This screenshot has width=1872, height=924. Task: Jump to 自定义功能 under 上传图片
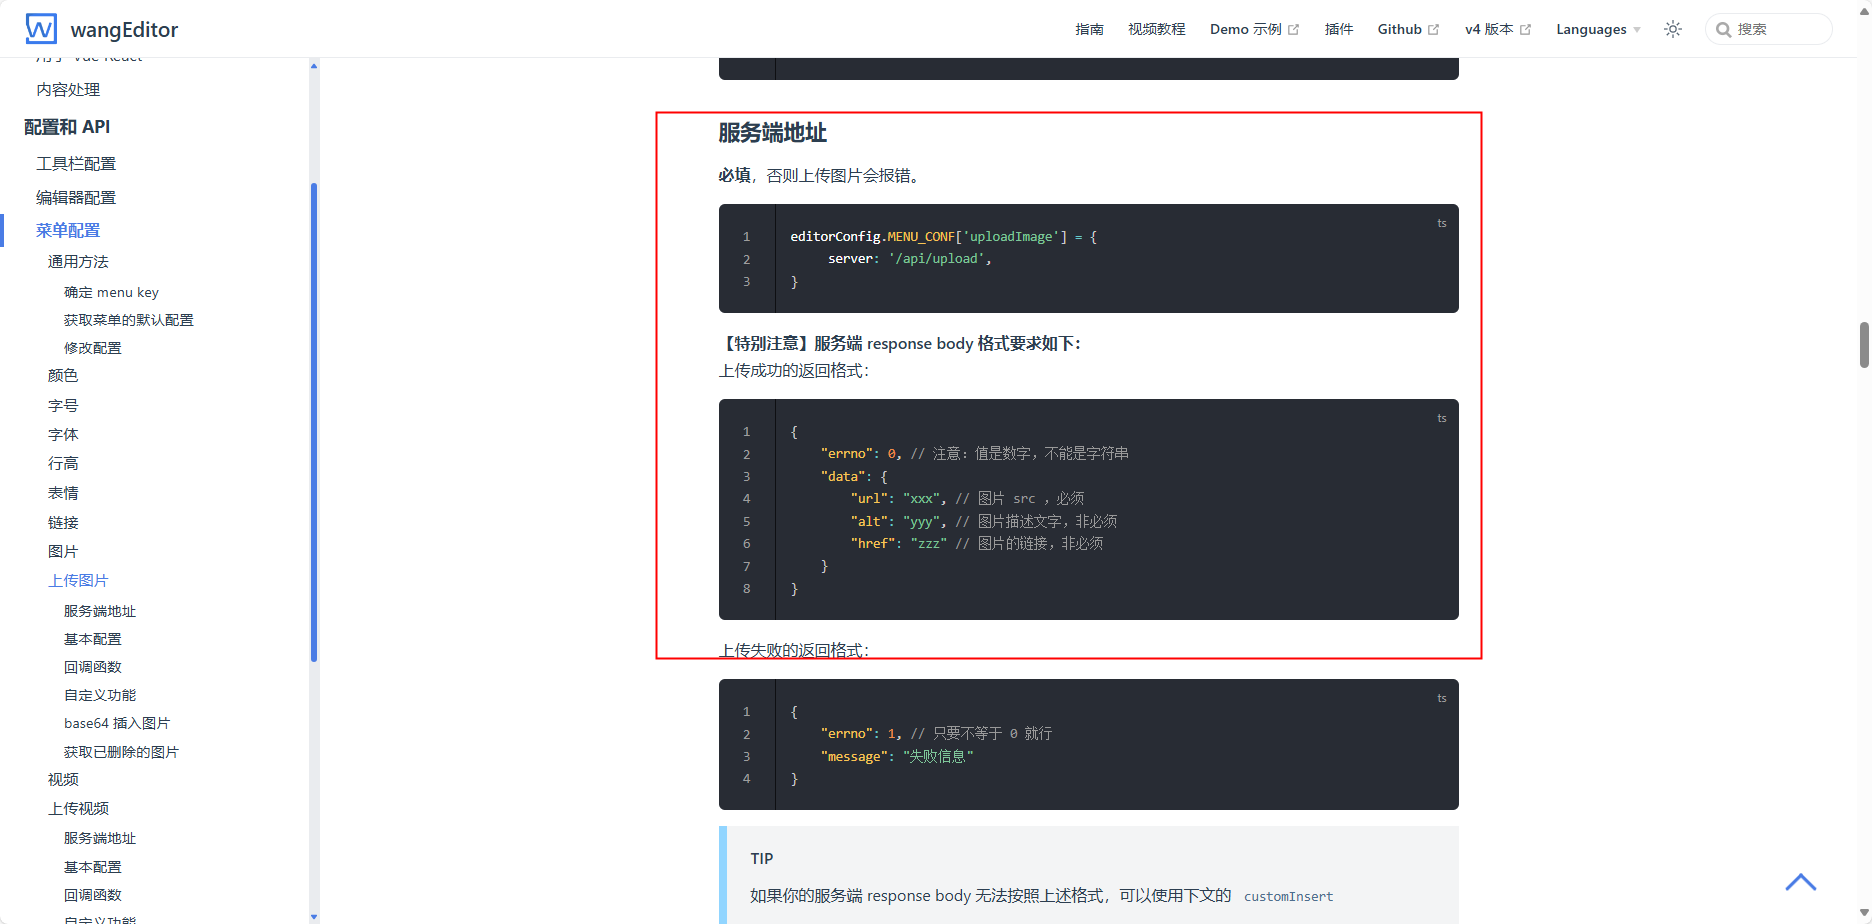click(100, 695)
